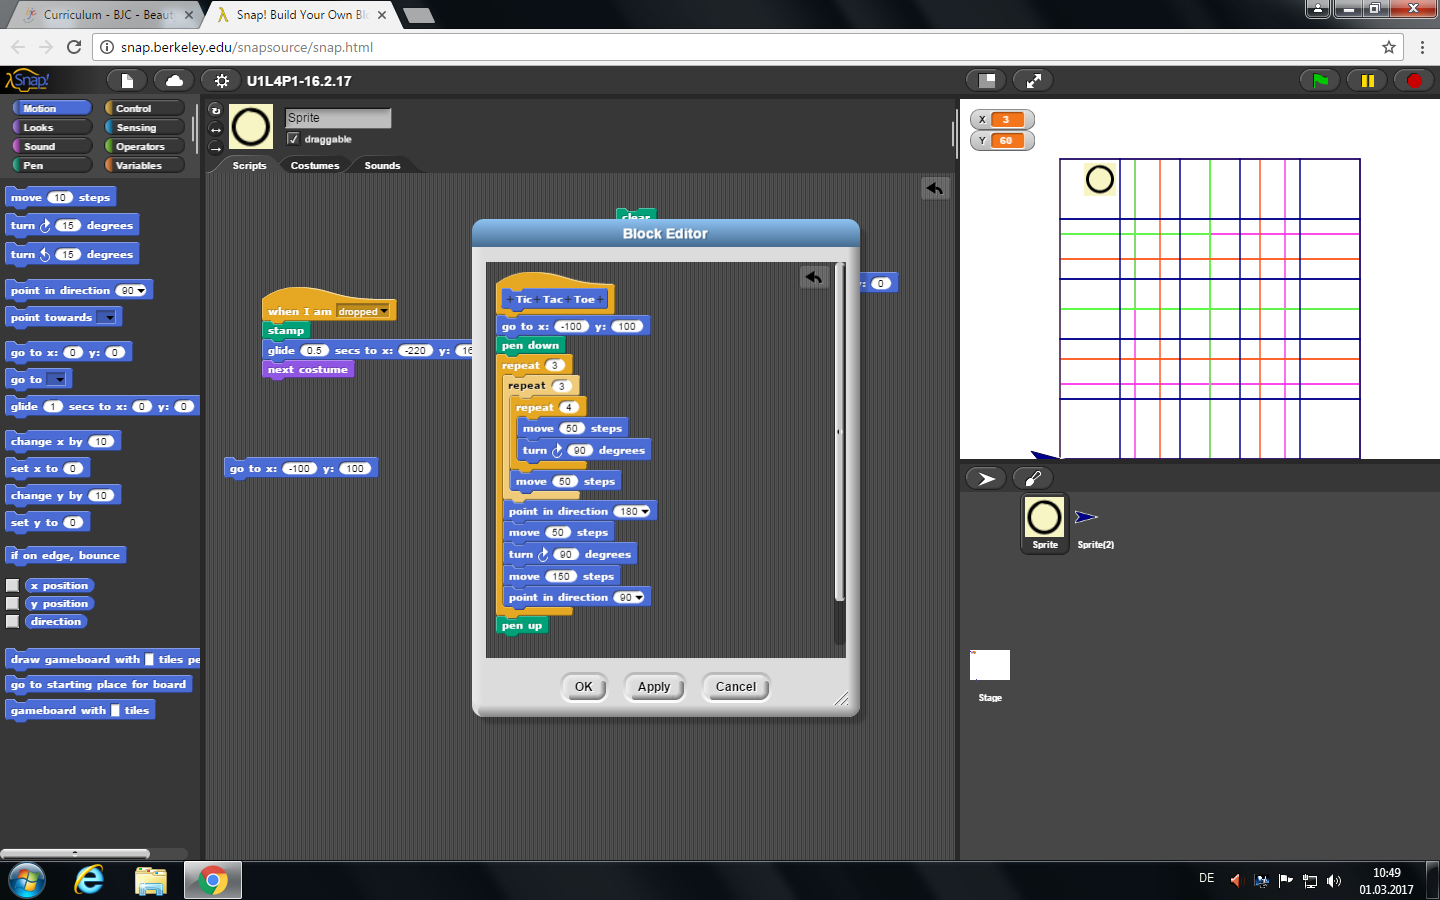Click Cancel in the Block Editor
This screenshot has height=900, width=1440.
point(736,687)
